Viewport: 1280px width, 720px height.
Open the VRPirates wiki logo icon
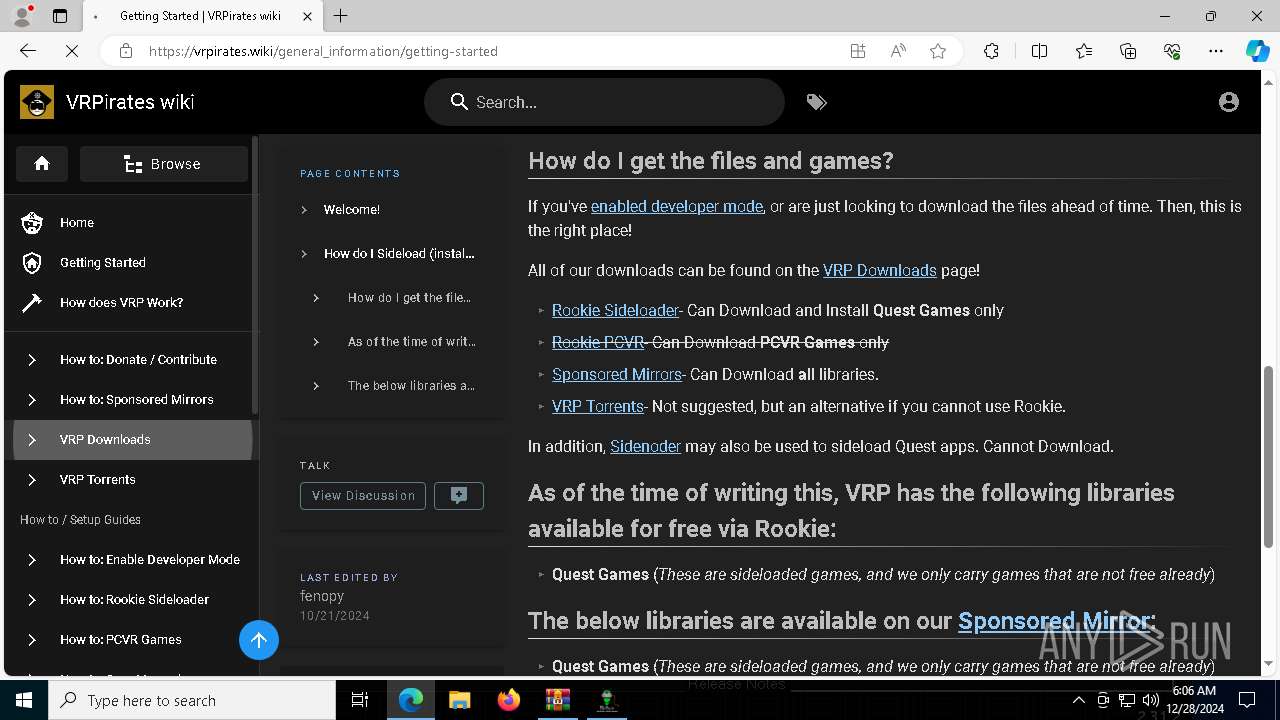[x=37, y=102]
